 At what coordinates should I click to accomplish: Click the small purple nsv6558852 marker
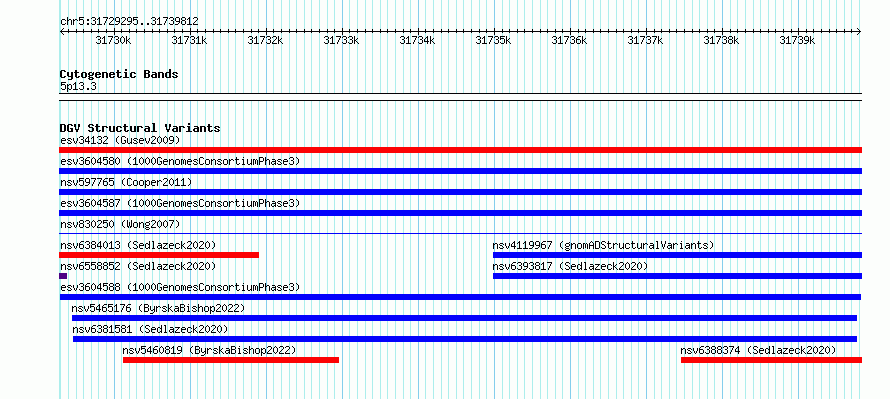tap(63, 276)
